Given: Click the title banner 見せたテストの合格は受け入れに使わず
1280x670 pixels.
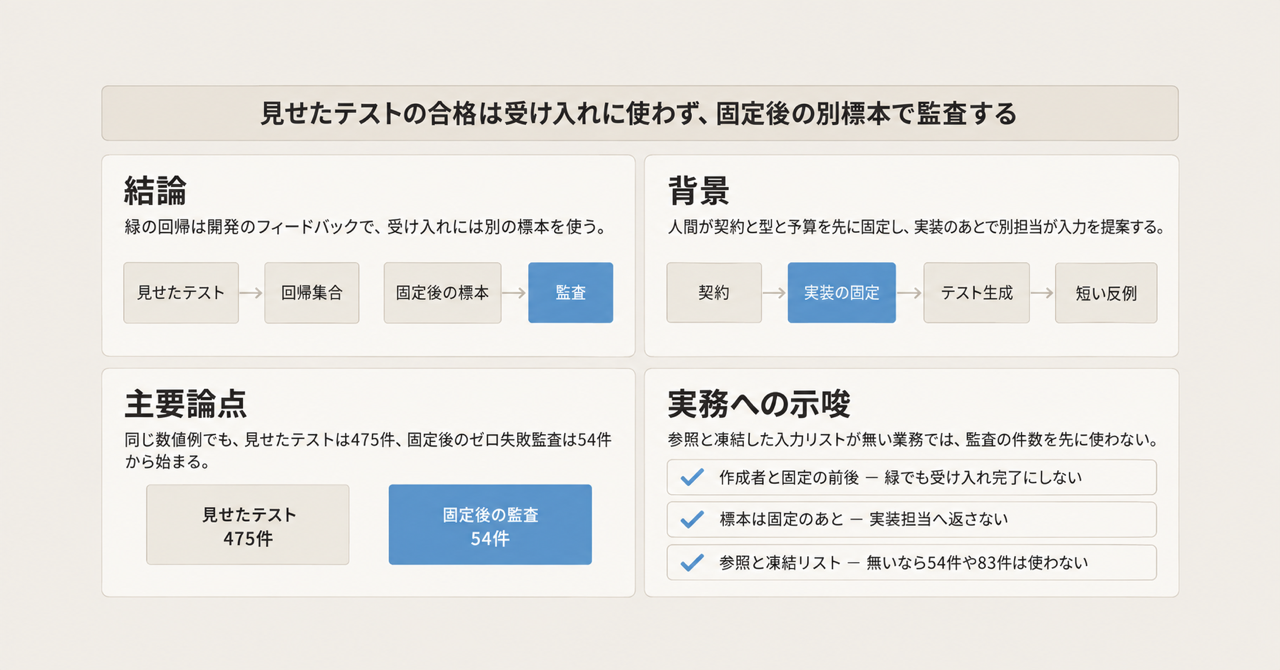Looking at the screenshot, I should click(x=640, y=113).
